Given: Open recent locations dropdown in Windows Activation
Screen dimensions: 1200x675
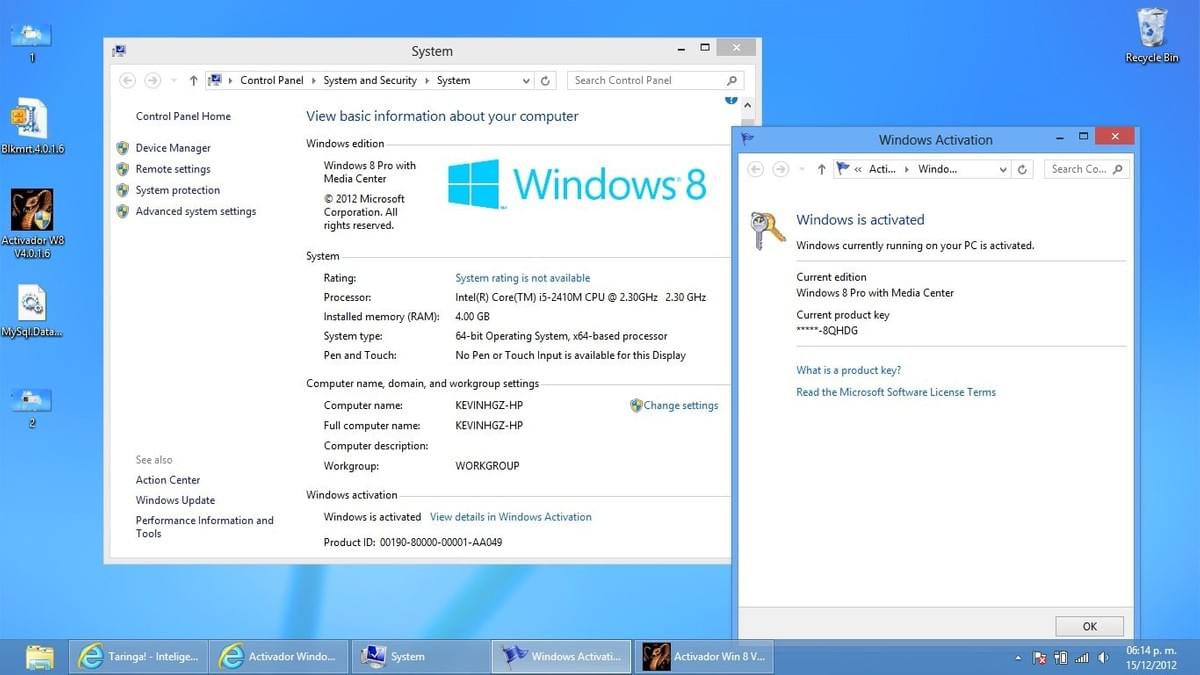Looking at the screenshot, I should 801,169.
